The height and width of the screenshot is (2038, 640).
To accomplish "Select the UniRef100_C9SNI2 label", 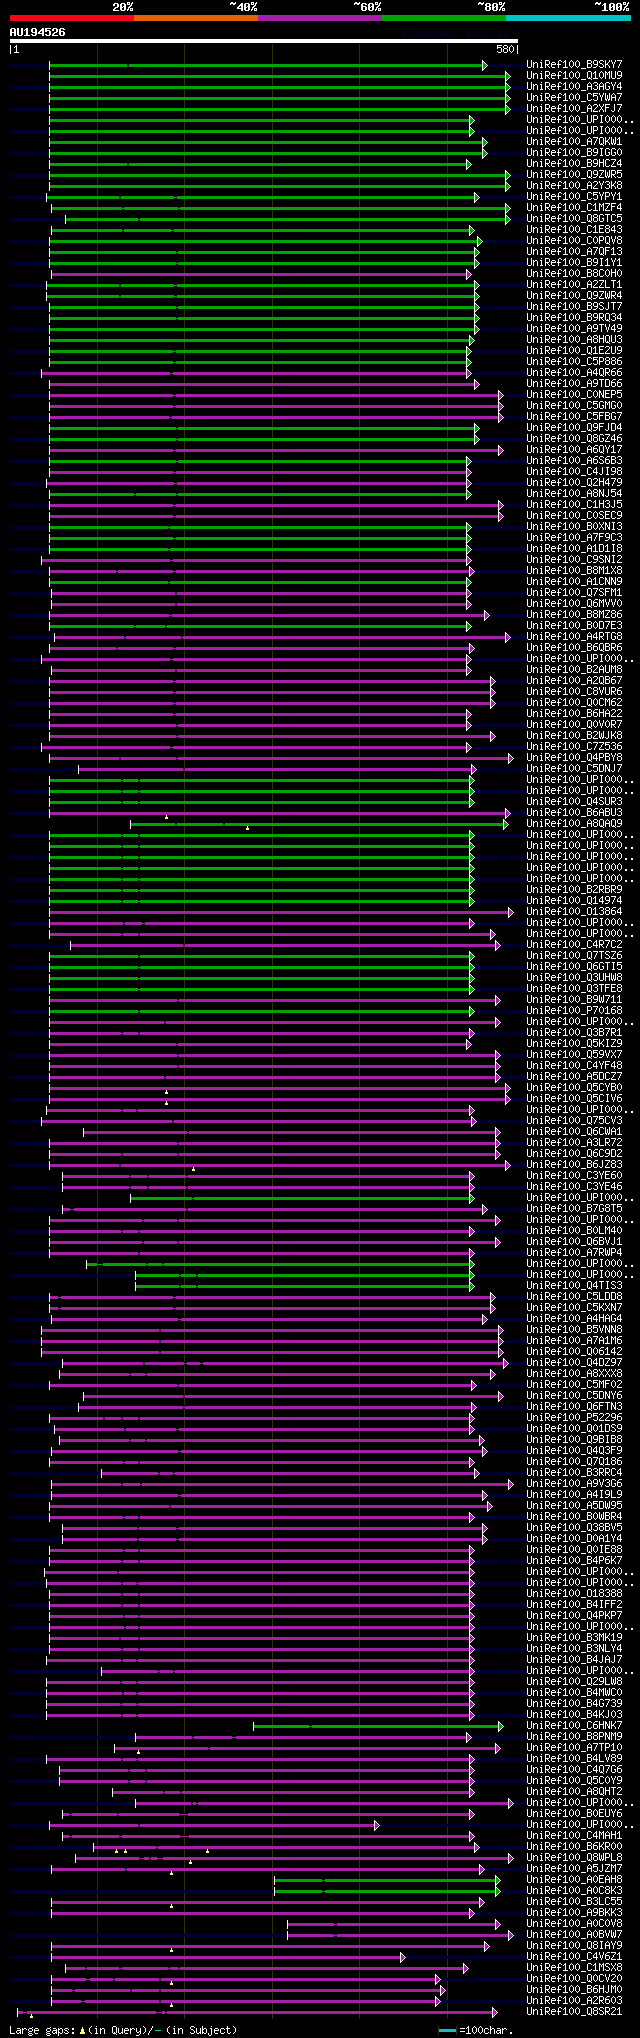I will click(574, 559).
